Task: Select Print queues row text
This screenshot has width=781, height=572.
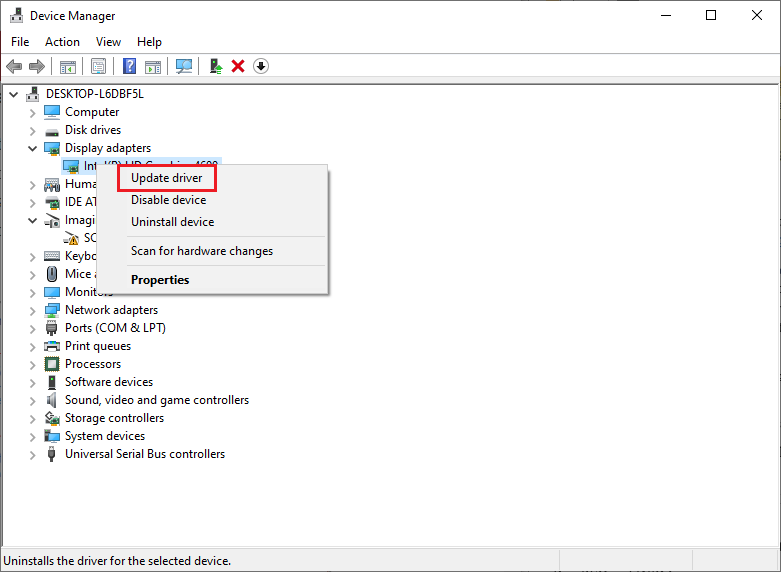Action: tap(98, 346)
